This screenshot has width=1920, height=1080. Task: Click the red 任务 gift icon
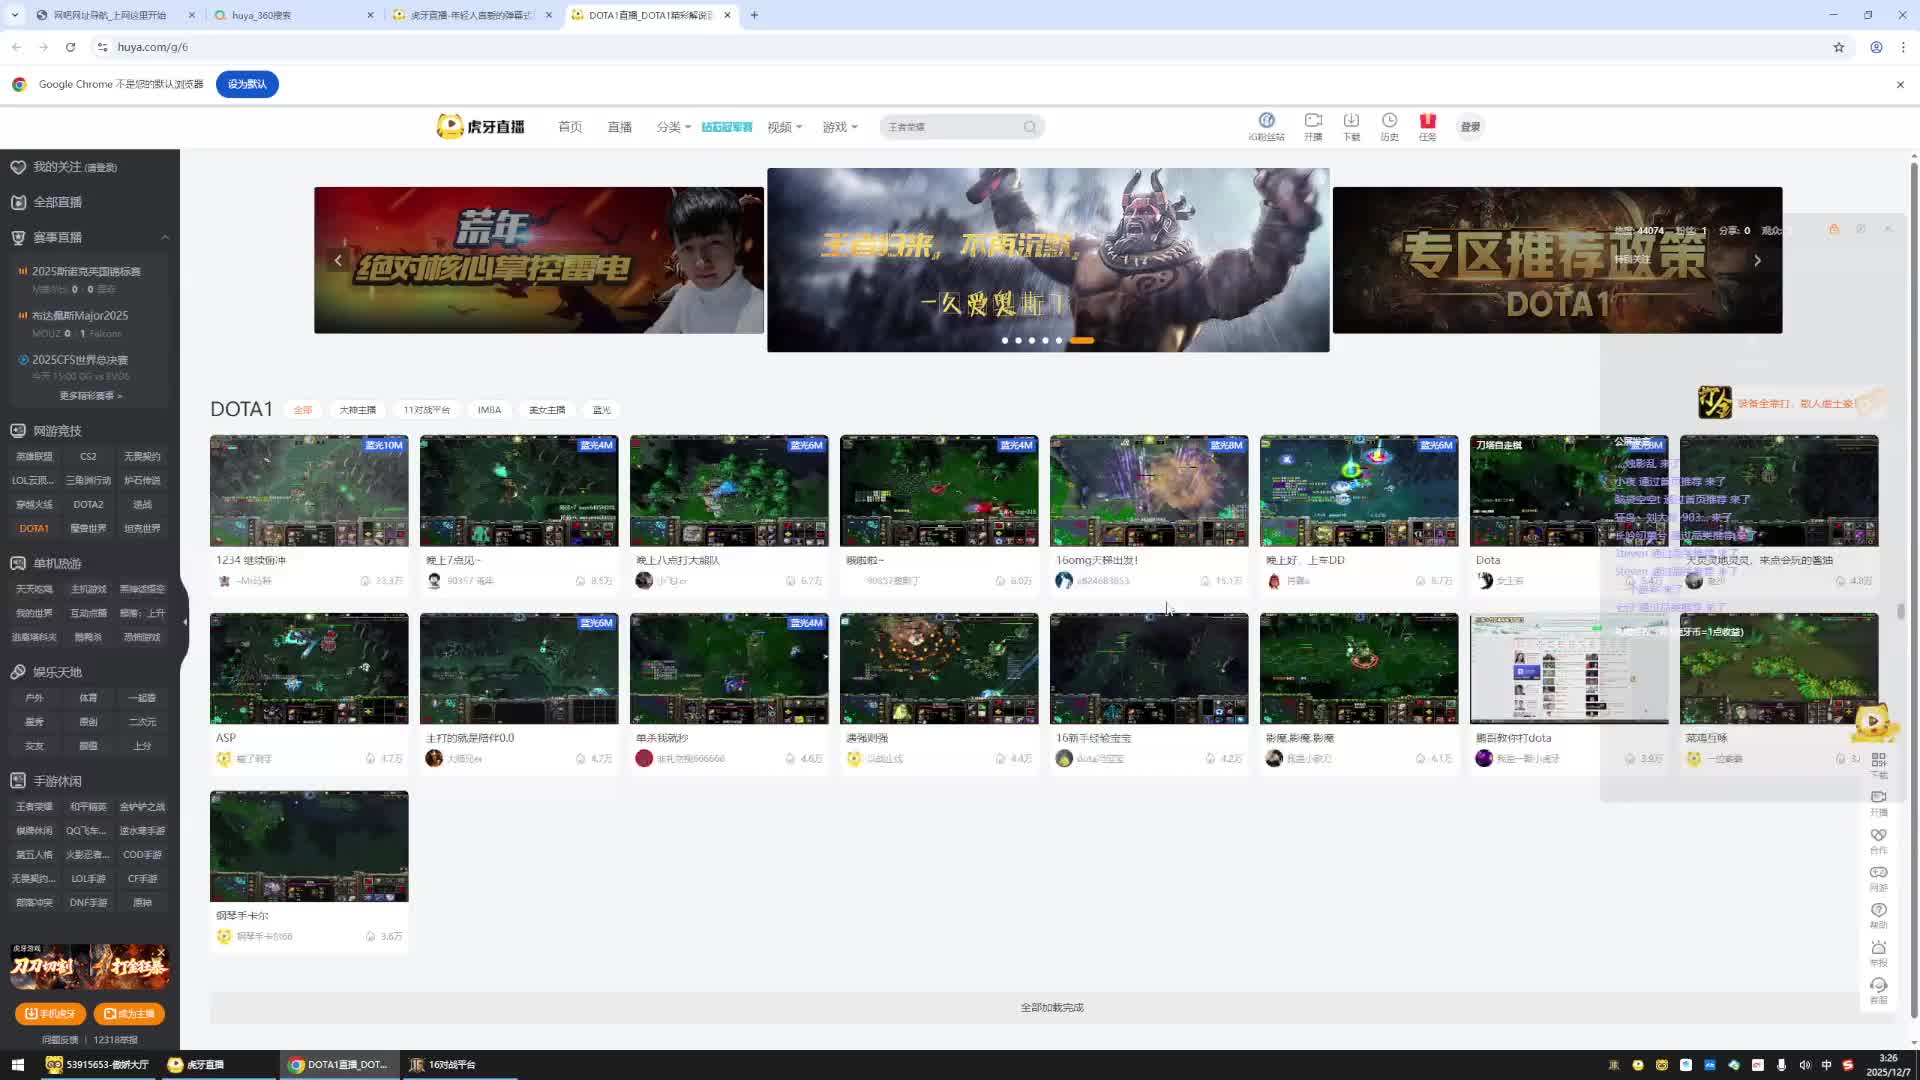click(1427, 121)
